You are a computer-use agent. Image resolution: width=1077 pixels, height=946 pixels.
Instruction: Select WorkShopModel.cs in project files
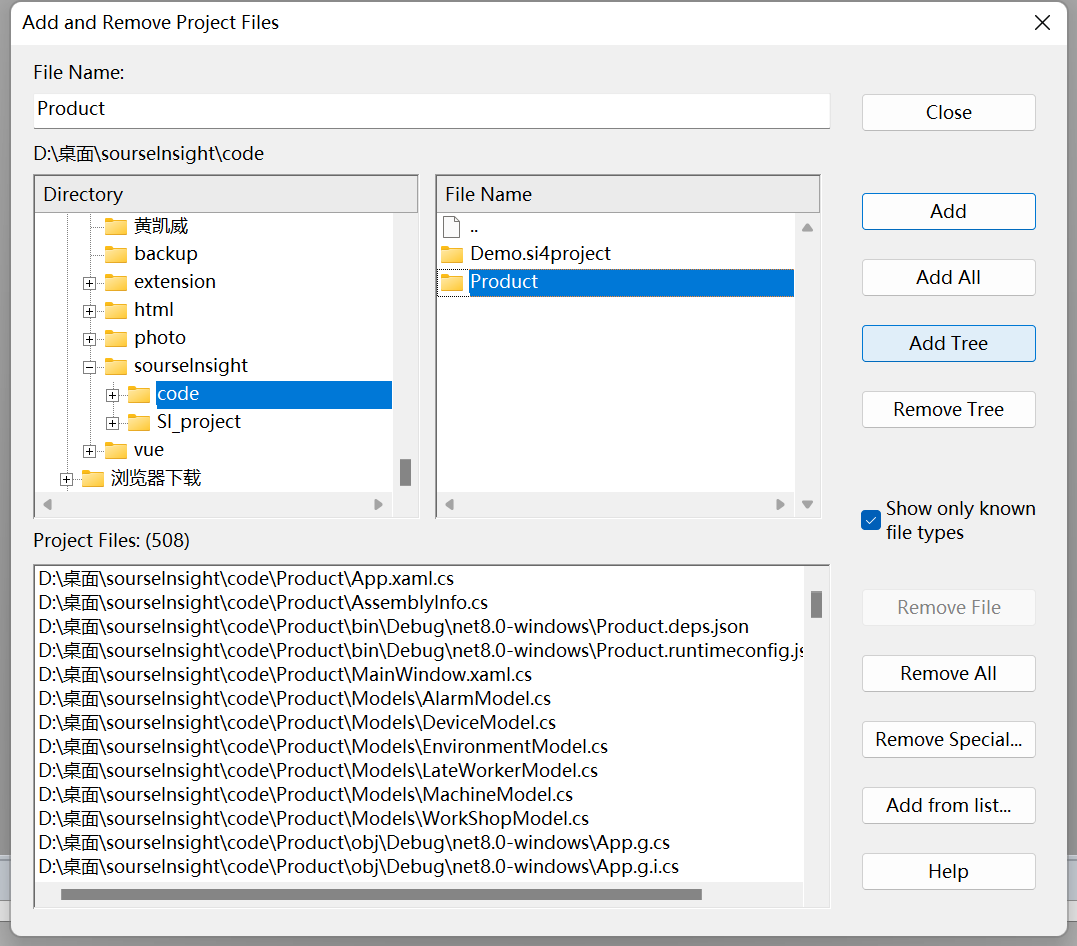pyautogui.click(x=313, y=819)
